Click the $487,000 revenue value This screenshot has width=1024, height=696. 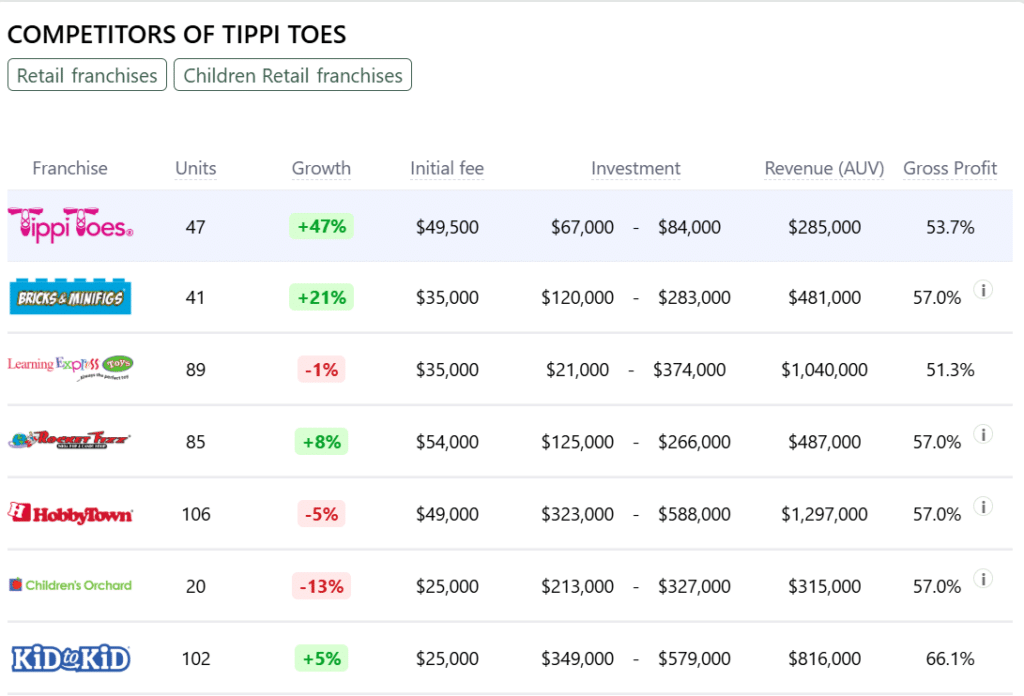coord(824,442)
